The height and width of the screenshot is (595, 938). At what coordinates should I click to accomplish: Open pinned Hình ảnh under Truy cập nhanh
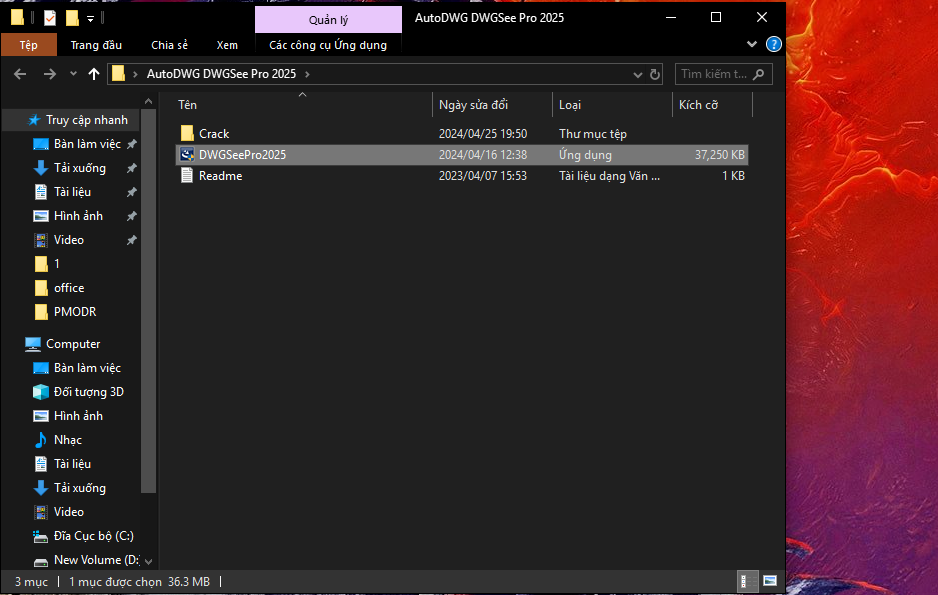(78, 216)
